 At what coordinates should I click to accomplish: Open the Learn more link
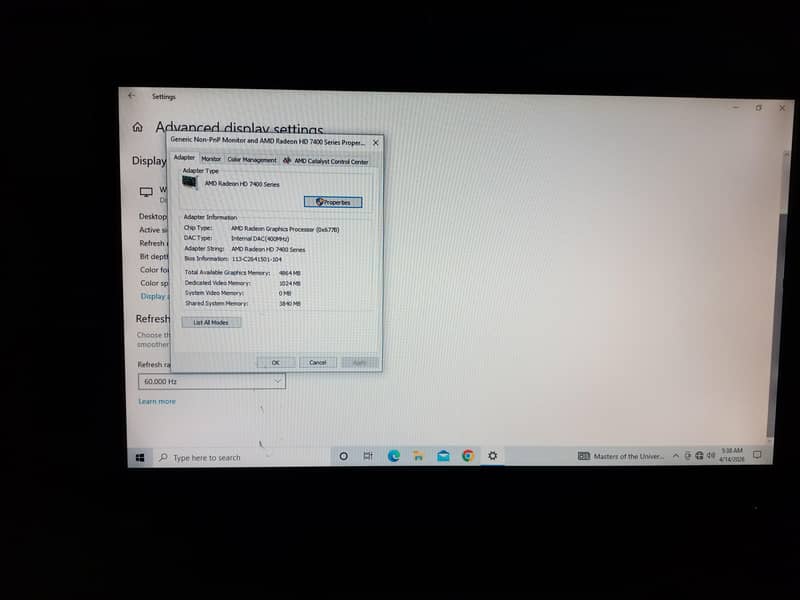tap(157, 402)
